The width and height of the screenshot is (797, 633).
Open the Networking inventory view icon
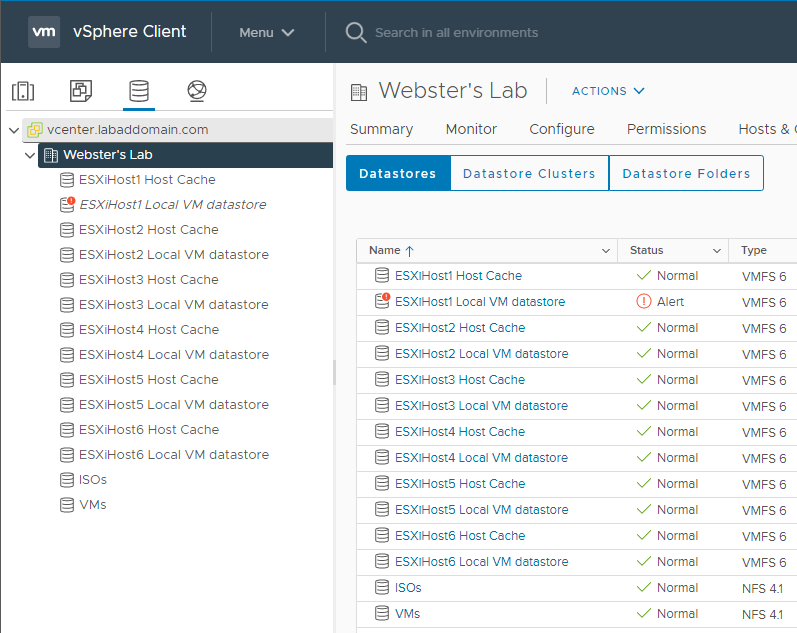[197, 91]
